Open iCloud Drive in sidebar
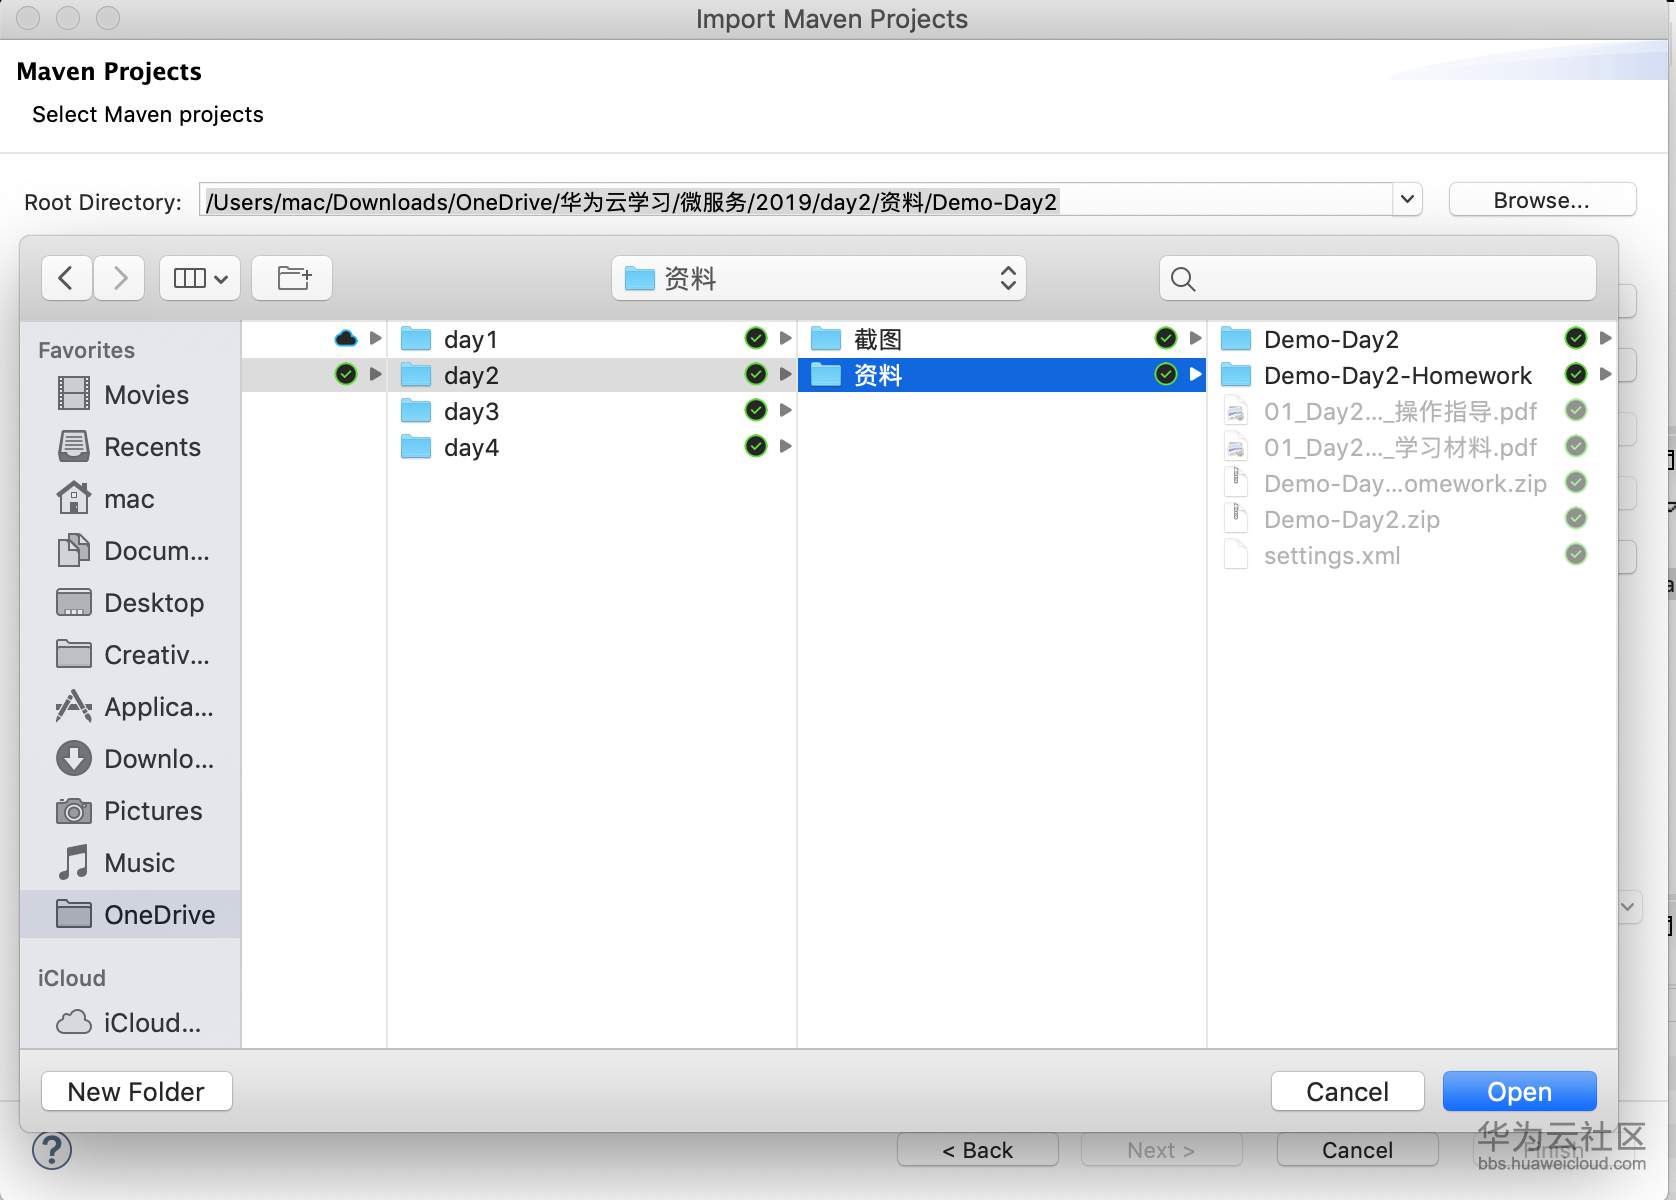The image size is (1676, 1200). [x=130, y=1022]
